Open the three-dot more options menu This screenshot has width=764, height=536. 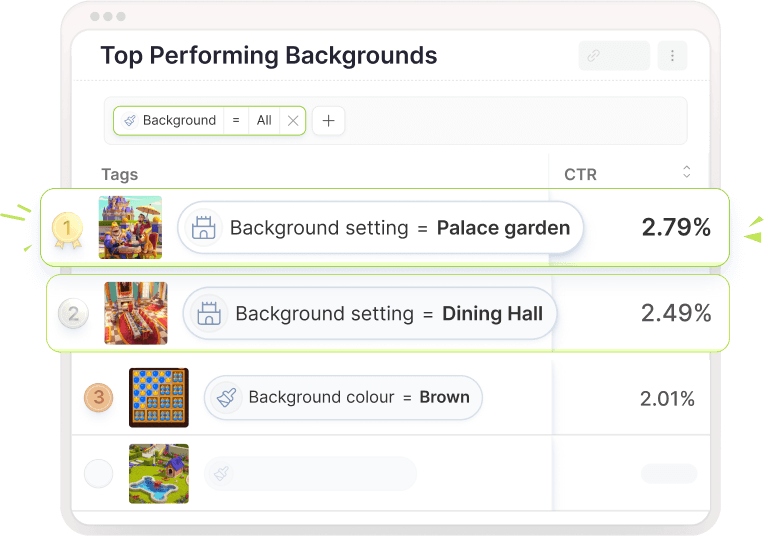(x=672, y=56)
